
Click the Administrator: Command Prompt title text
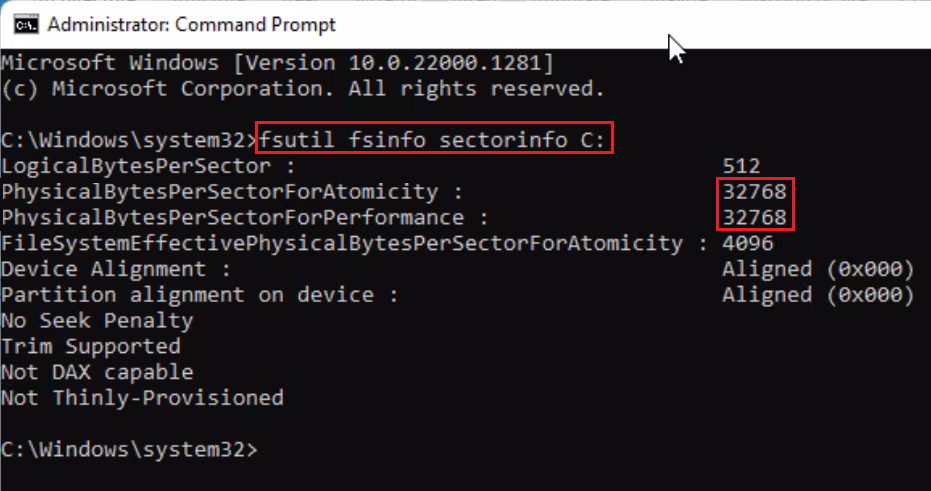pos(192,25)
